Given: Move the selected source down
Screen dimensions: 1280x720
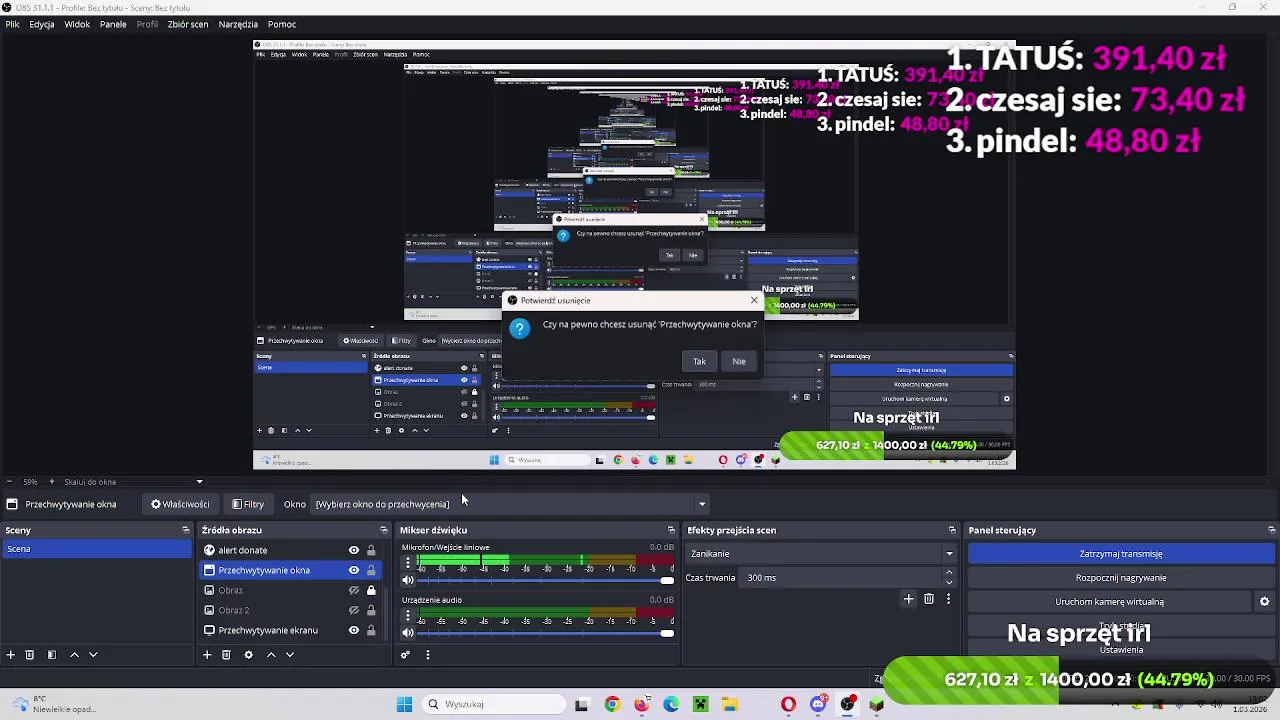Looking at the screenshot, I should point(290,655).
